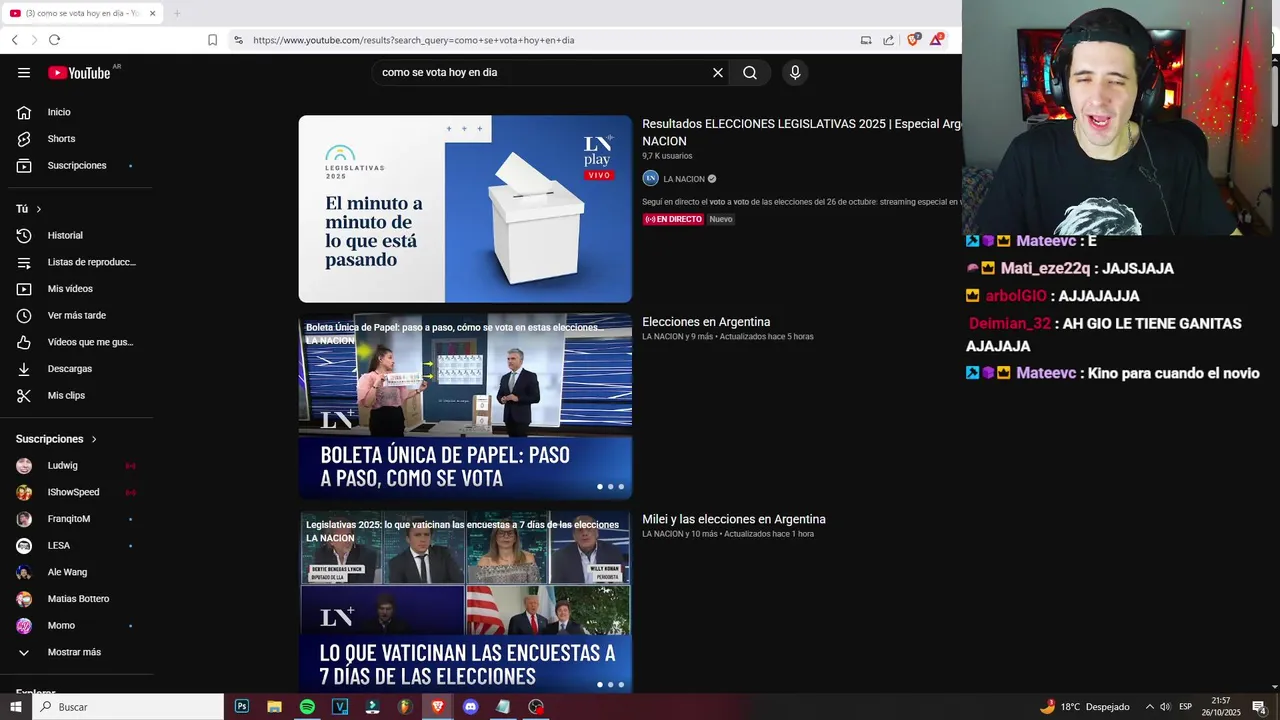This screenshot has height=720, width=1280.
Task: Open the YouTube hamburger guide menu
Action: (24, 72)
